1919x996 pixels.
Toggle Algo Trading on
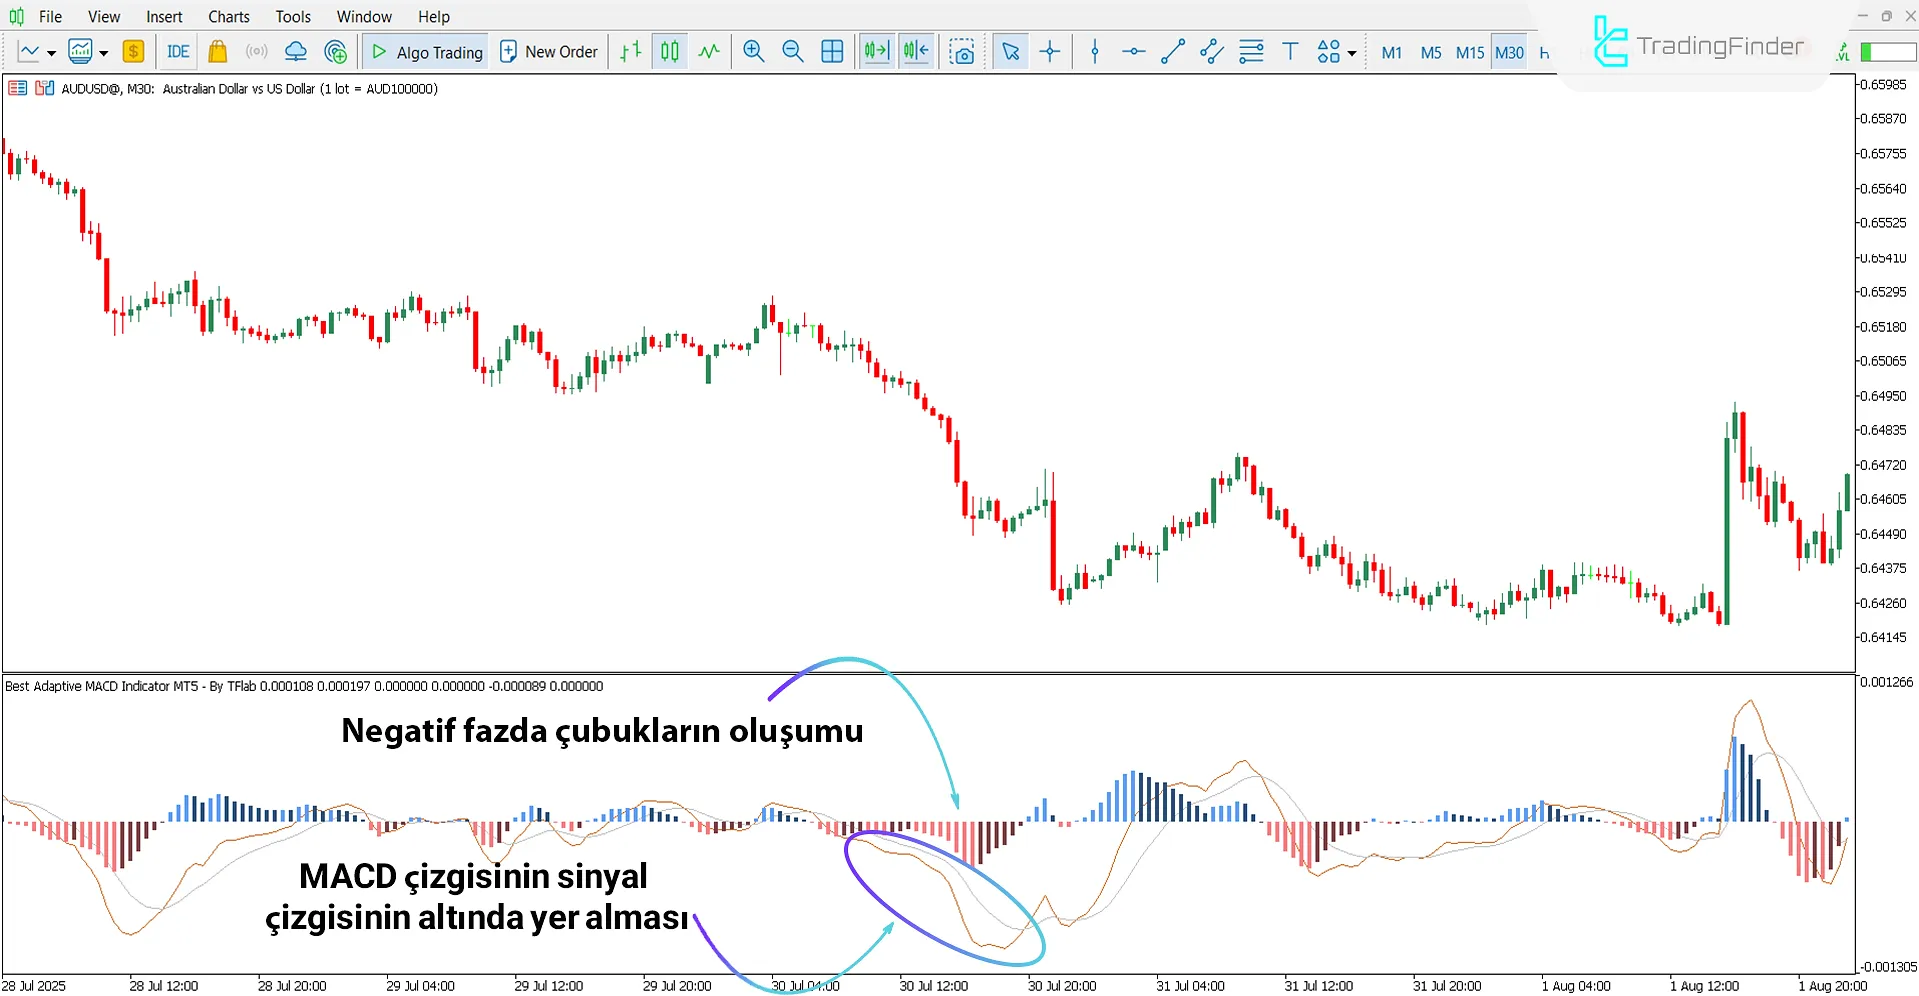tap(425, 51)
